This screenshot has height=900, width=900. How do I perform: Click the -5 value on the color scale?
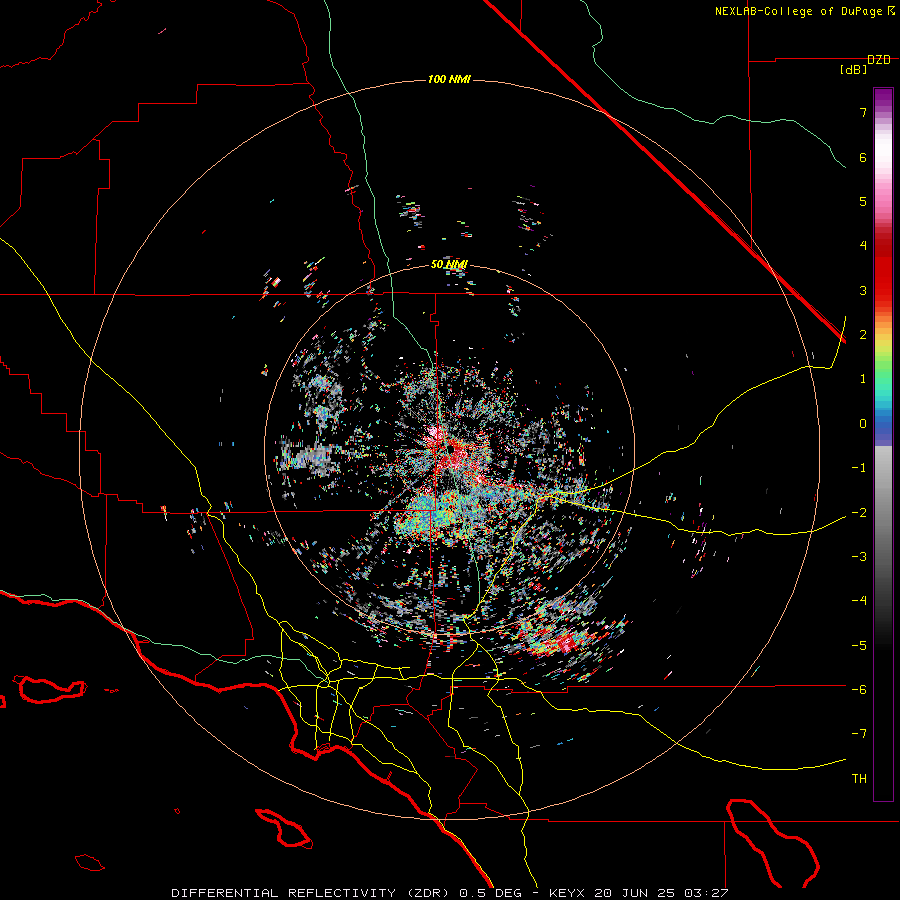[859, 645]
